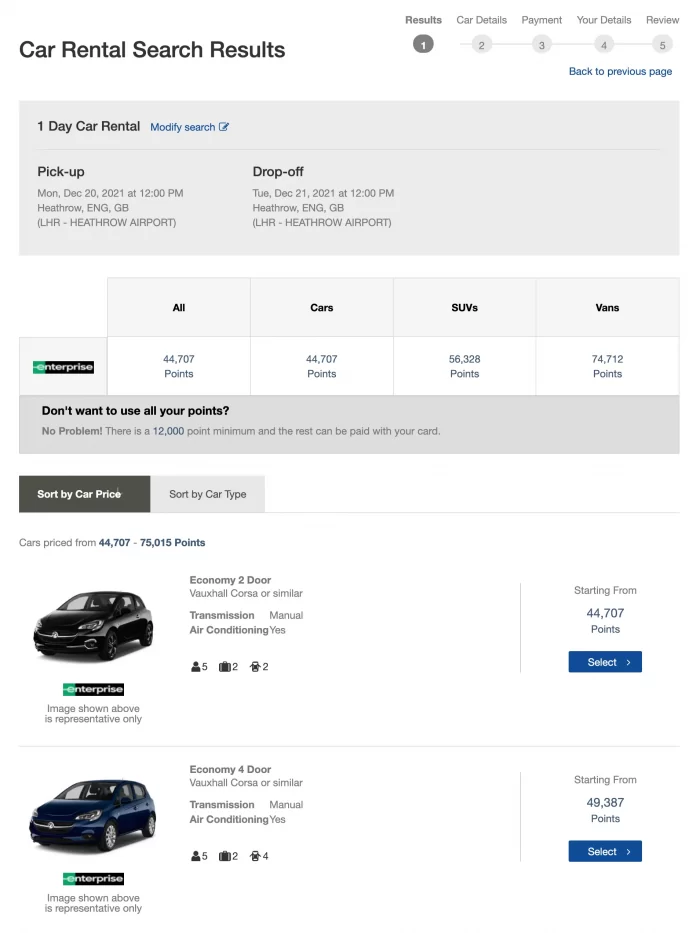The height and width of the screenshot is (933, 700).
Task: Click the door count icon for Economy 2 Door
Action: click(x=255, y=666)
